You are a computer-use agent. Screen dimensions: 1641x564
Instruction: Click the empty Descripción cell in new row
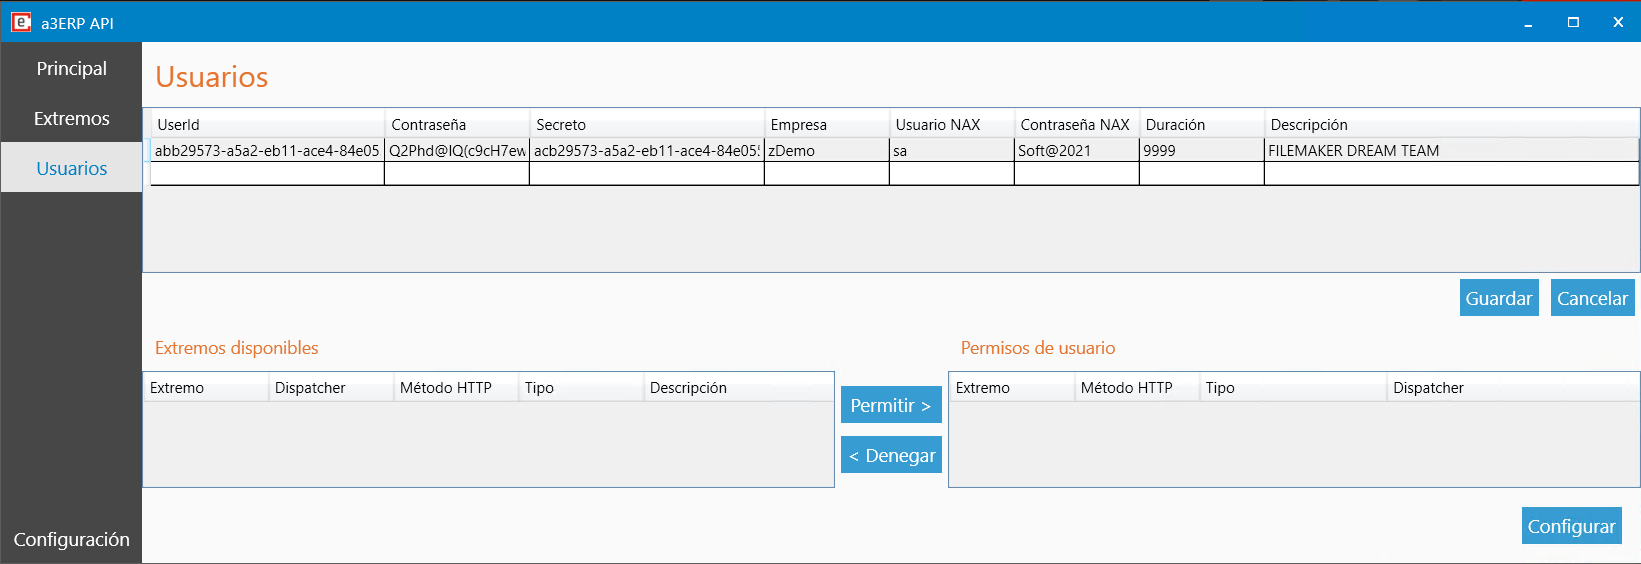tap(1452, 174)
